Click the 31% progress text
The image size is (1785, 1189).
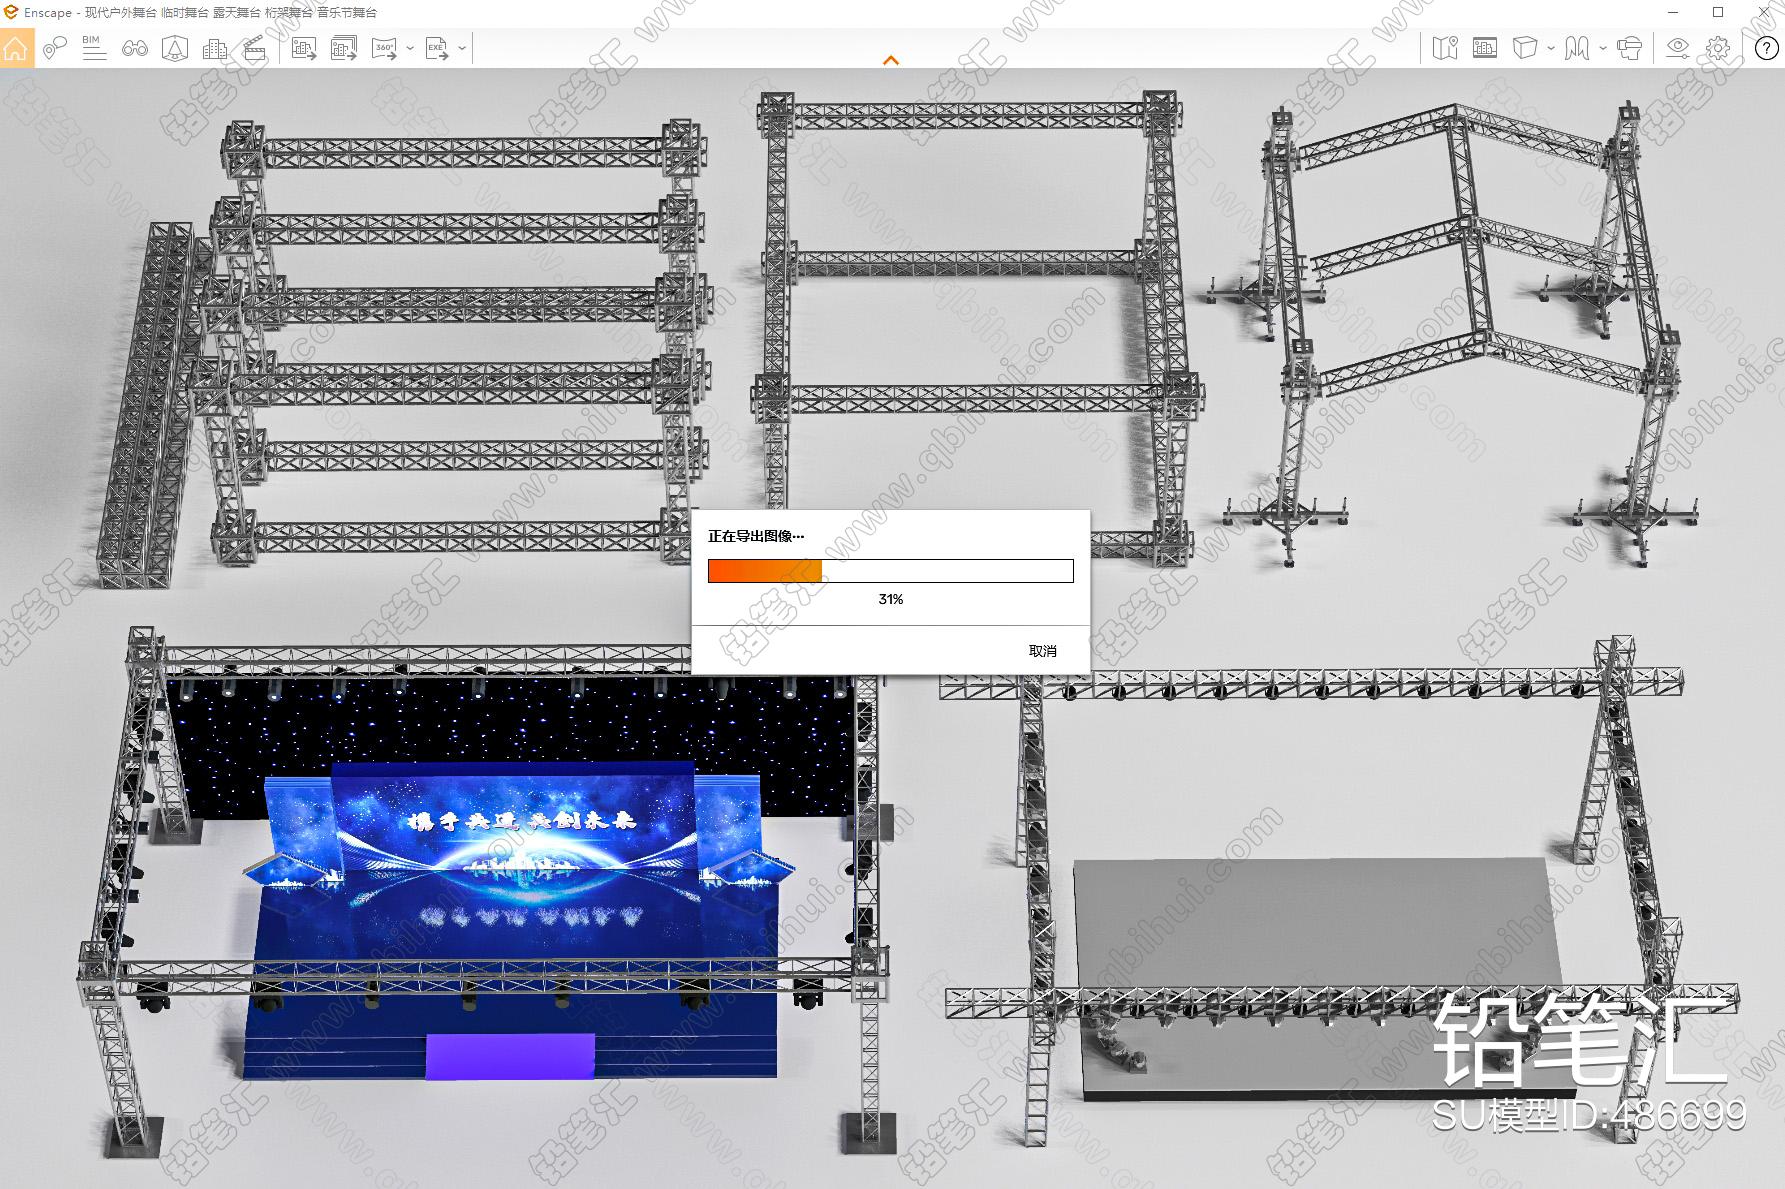(891, 599)
